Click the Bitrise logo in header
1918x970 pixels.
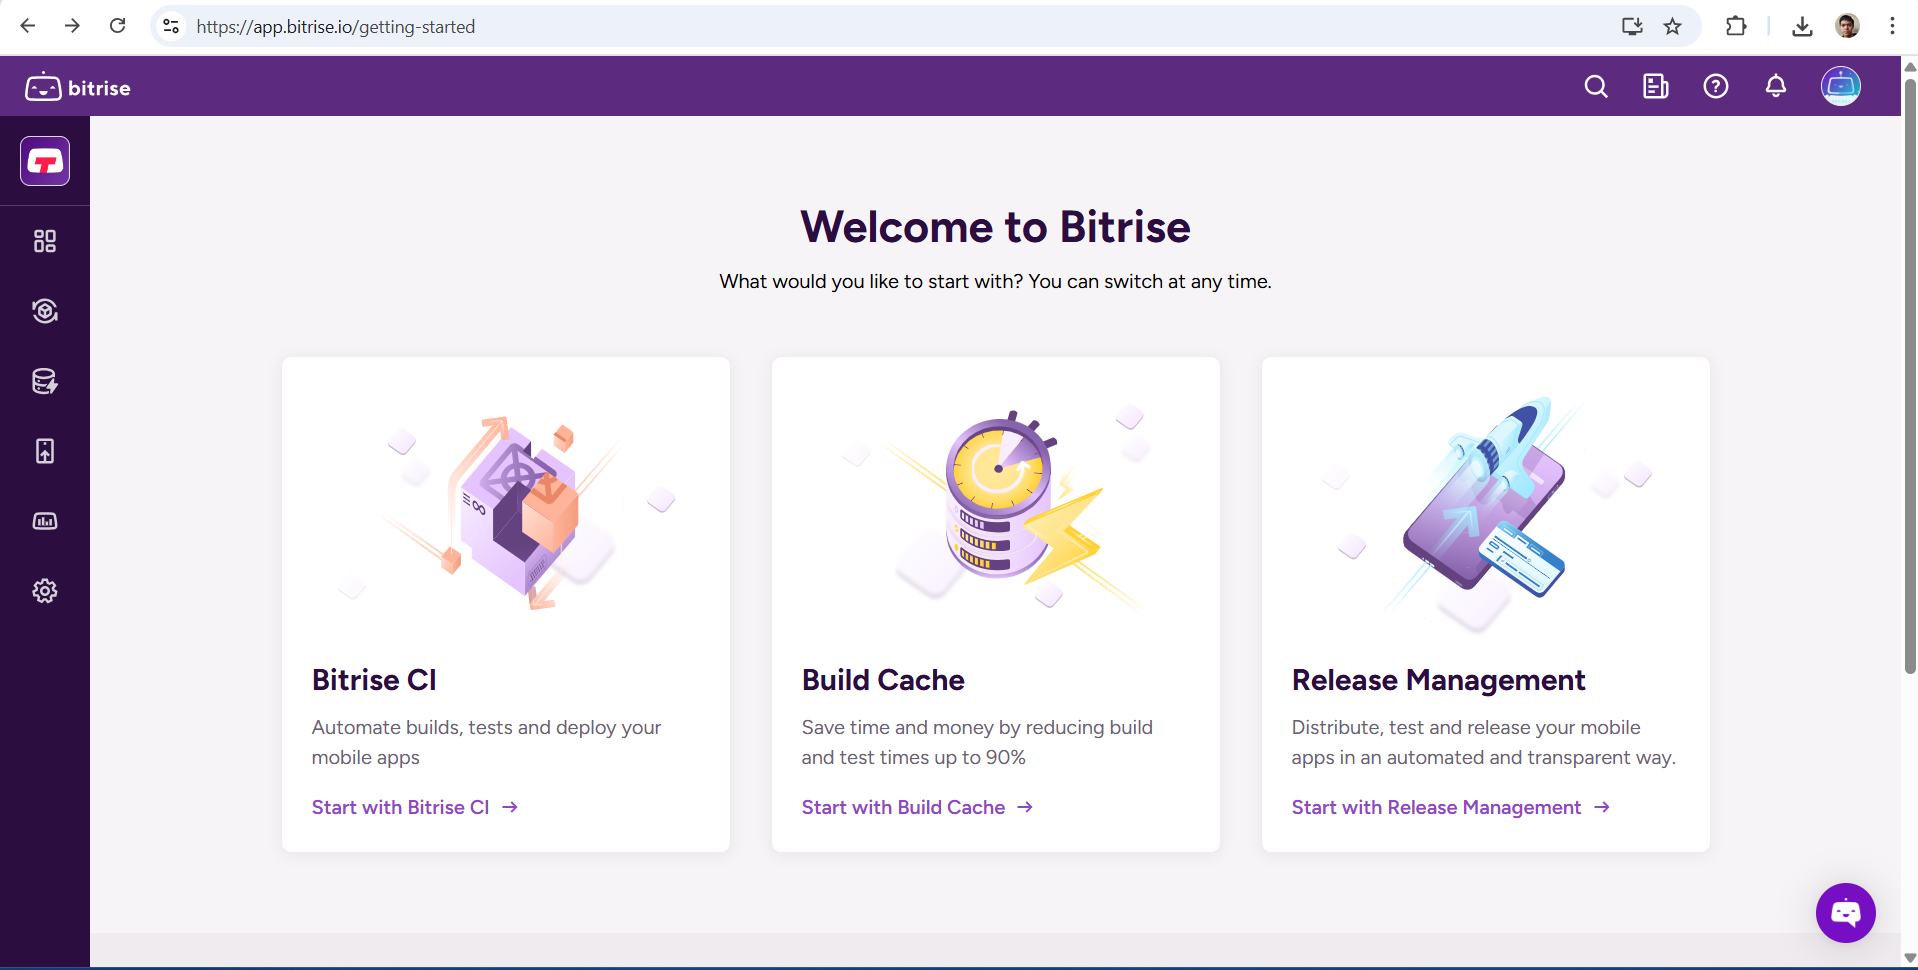tap(78, 88)
